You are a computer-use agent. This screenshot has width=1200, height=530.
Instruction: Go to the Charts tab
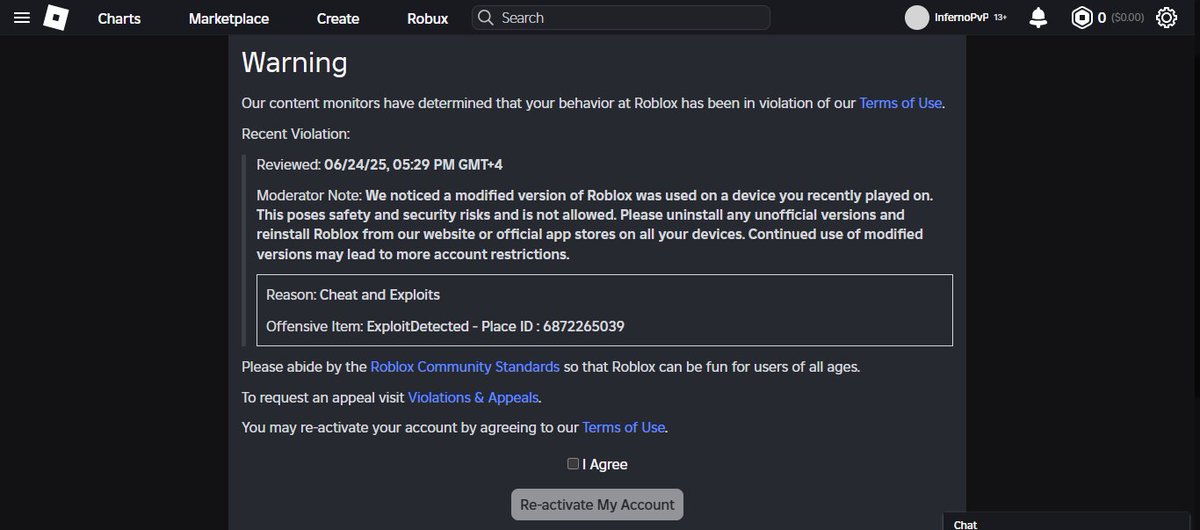point(119,18)
